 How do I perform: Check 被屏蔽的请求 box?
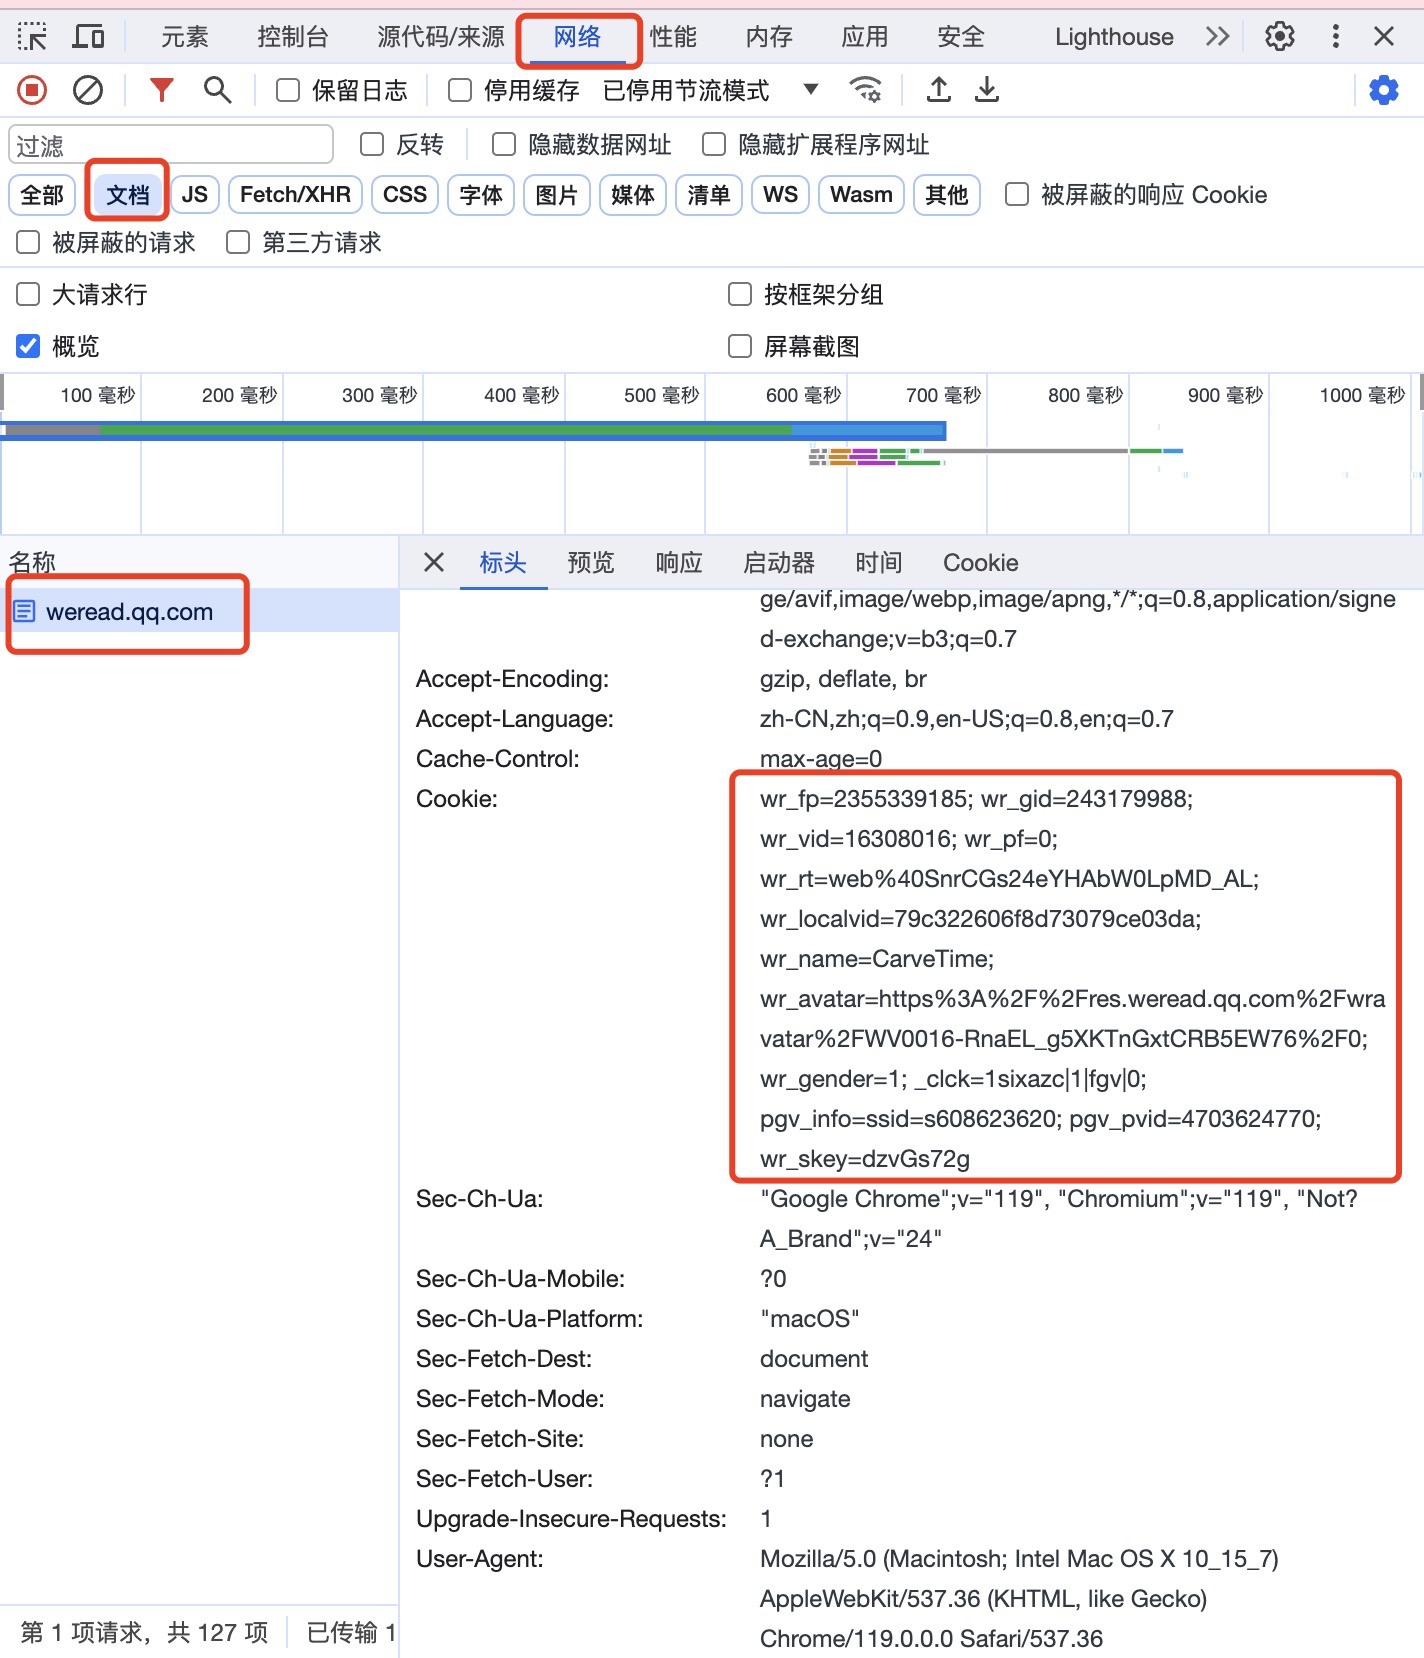28,242
